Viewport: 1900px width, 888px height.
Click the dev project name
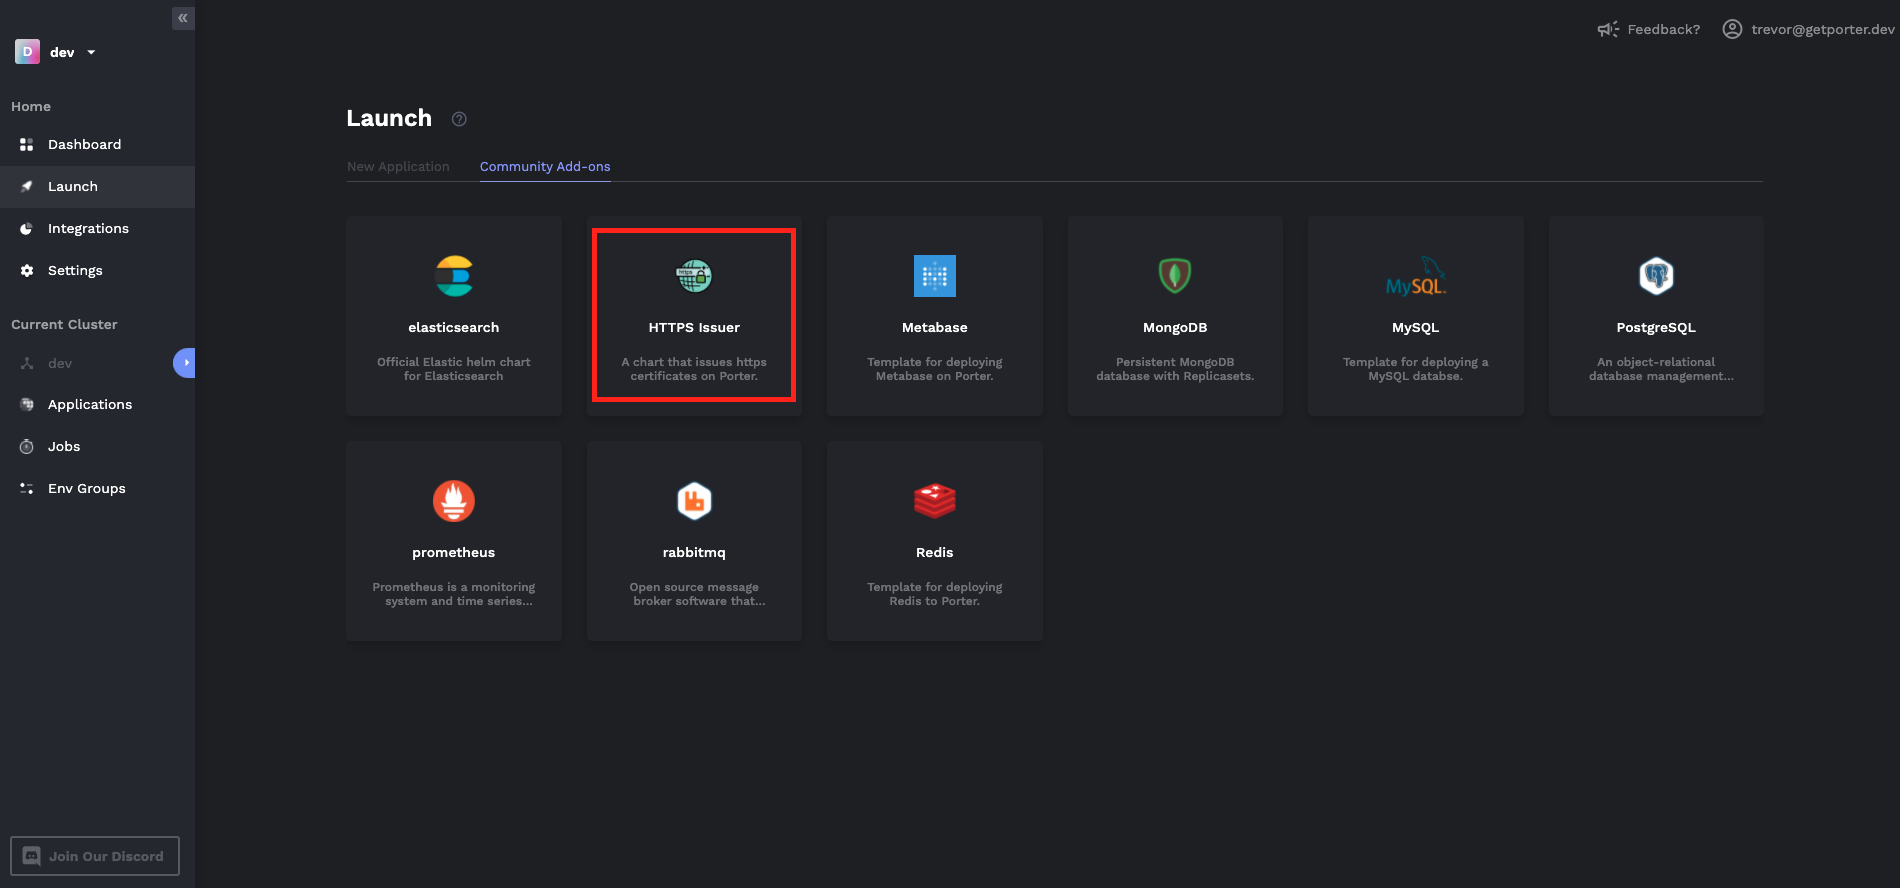click(x=62, y=52)
